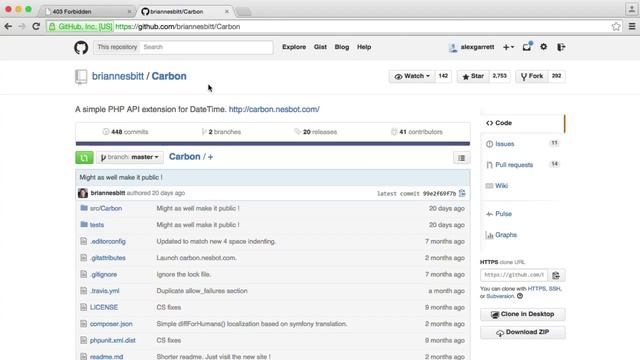Open the create new plus dropdown
The image size is (640, 360).
point(508,47)
